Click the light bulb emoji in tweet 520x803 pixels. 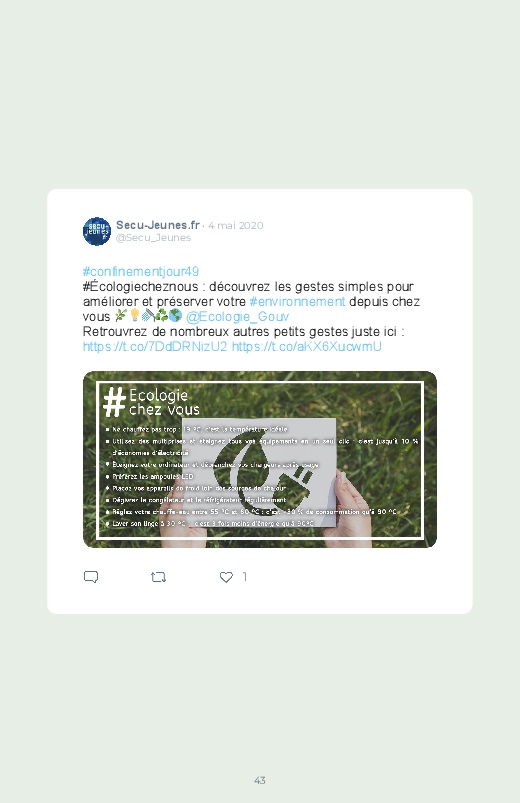pos(135,315)
